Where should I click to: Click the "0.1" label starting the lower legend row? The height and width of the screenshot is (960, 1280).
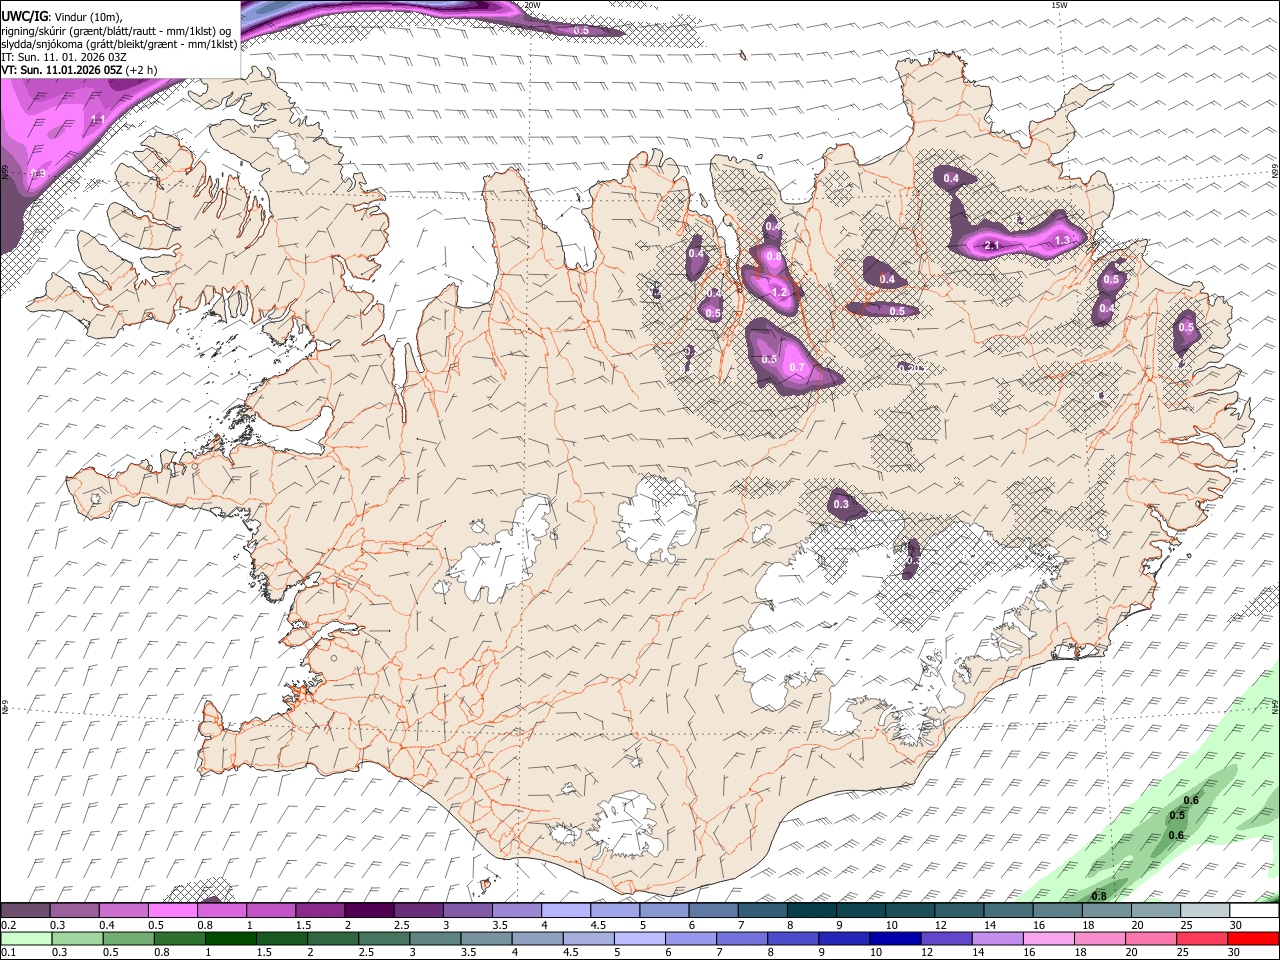(9, 953)
